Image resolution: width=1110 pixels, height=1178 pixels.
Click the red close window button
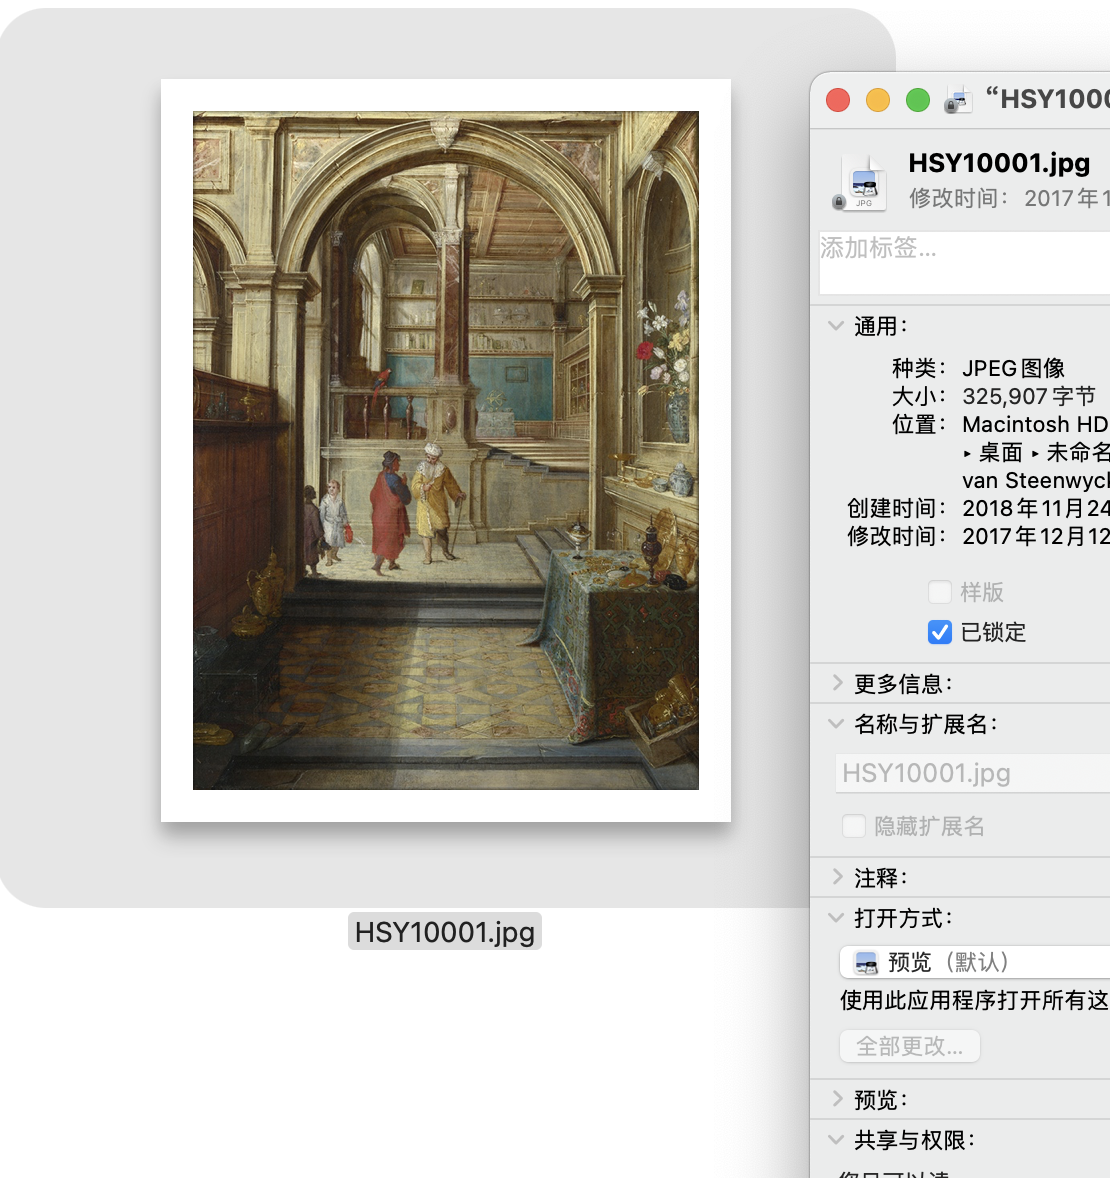838,100
